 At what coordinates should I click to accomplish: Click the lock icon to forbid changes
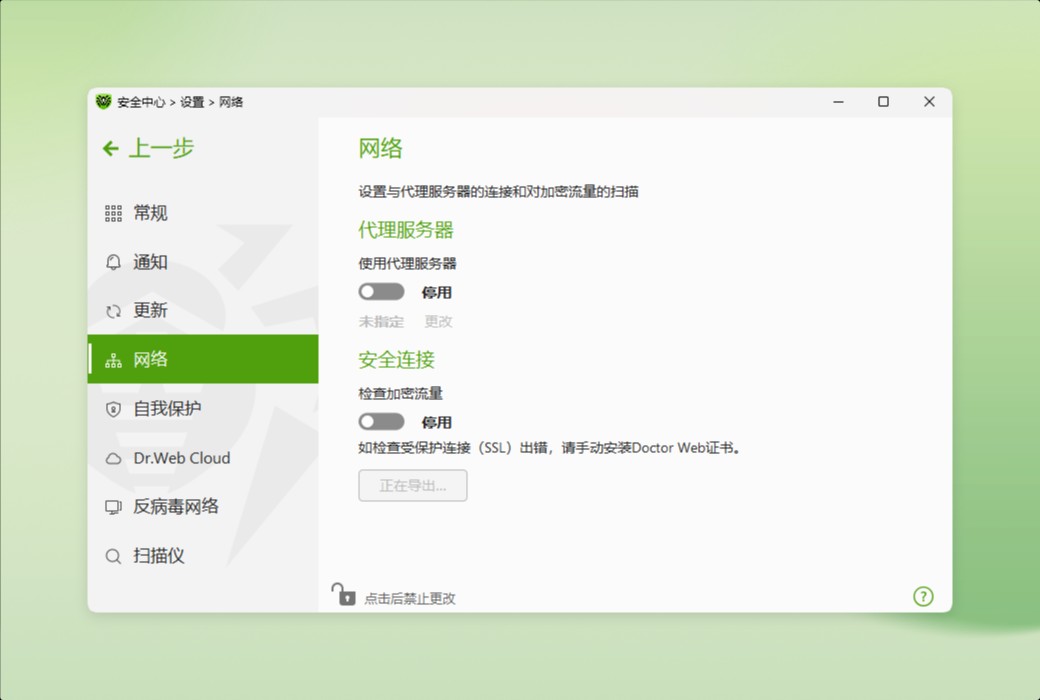(x=346, y=594)
